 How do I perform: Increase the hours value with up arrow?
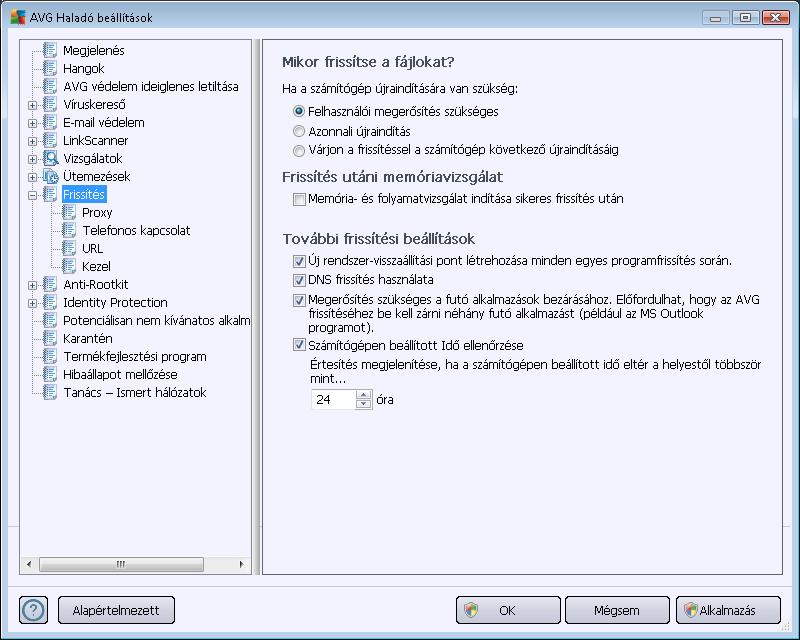point(363,395)
